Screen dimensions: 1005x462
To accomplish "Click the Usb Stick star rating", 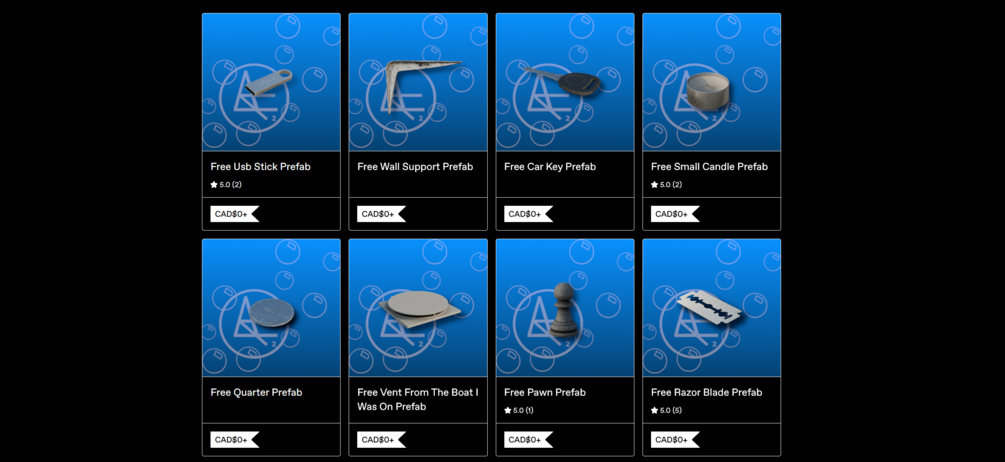I will coord(226,185).
